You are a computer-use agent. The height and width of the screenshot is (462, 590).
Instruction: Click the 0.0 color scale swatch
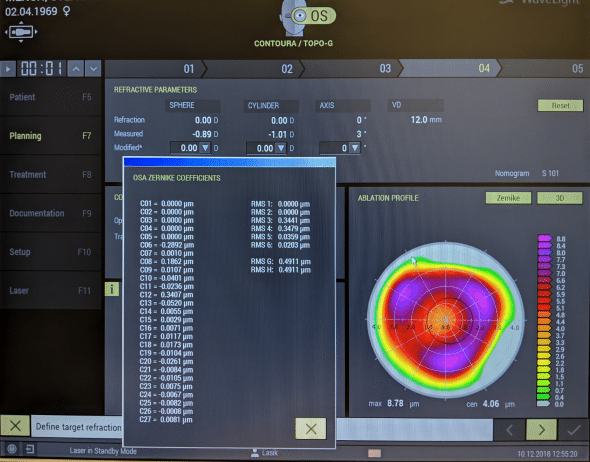[x=543, y=404]
